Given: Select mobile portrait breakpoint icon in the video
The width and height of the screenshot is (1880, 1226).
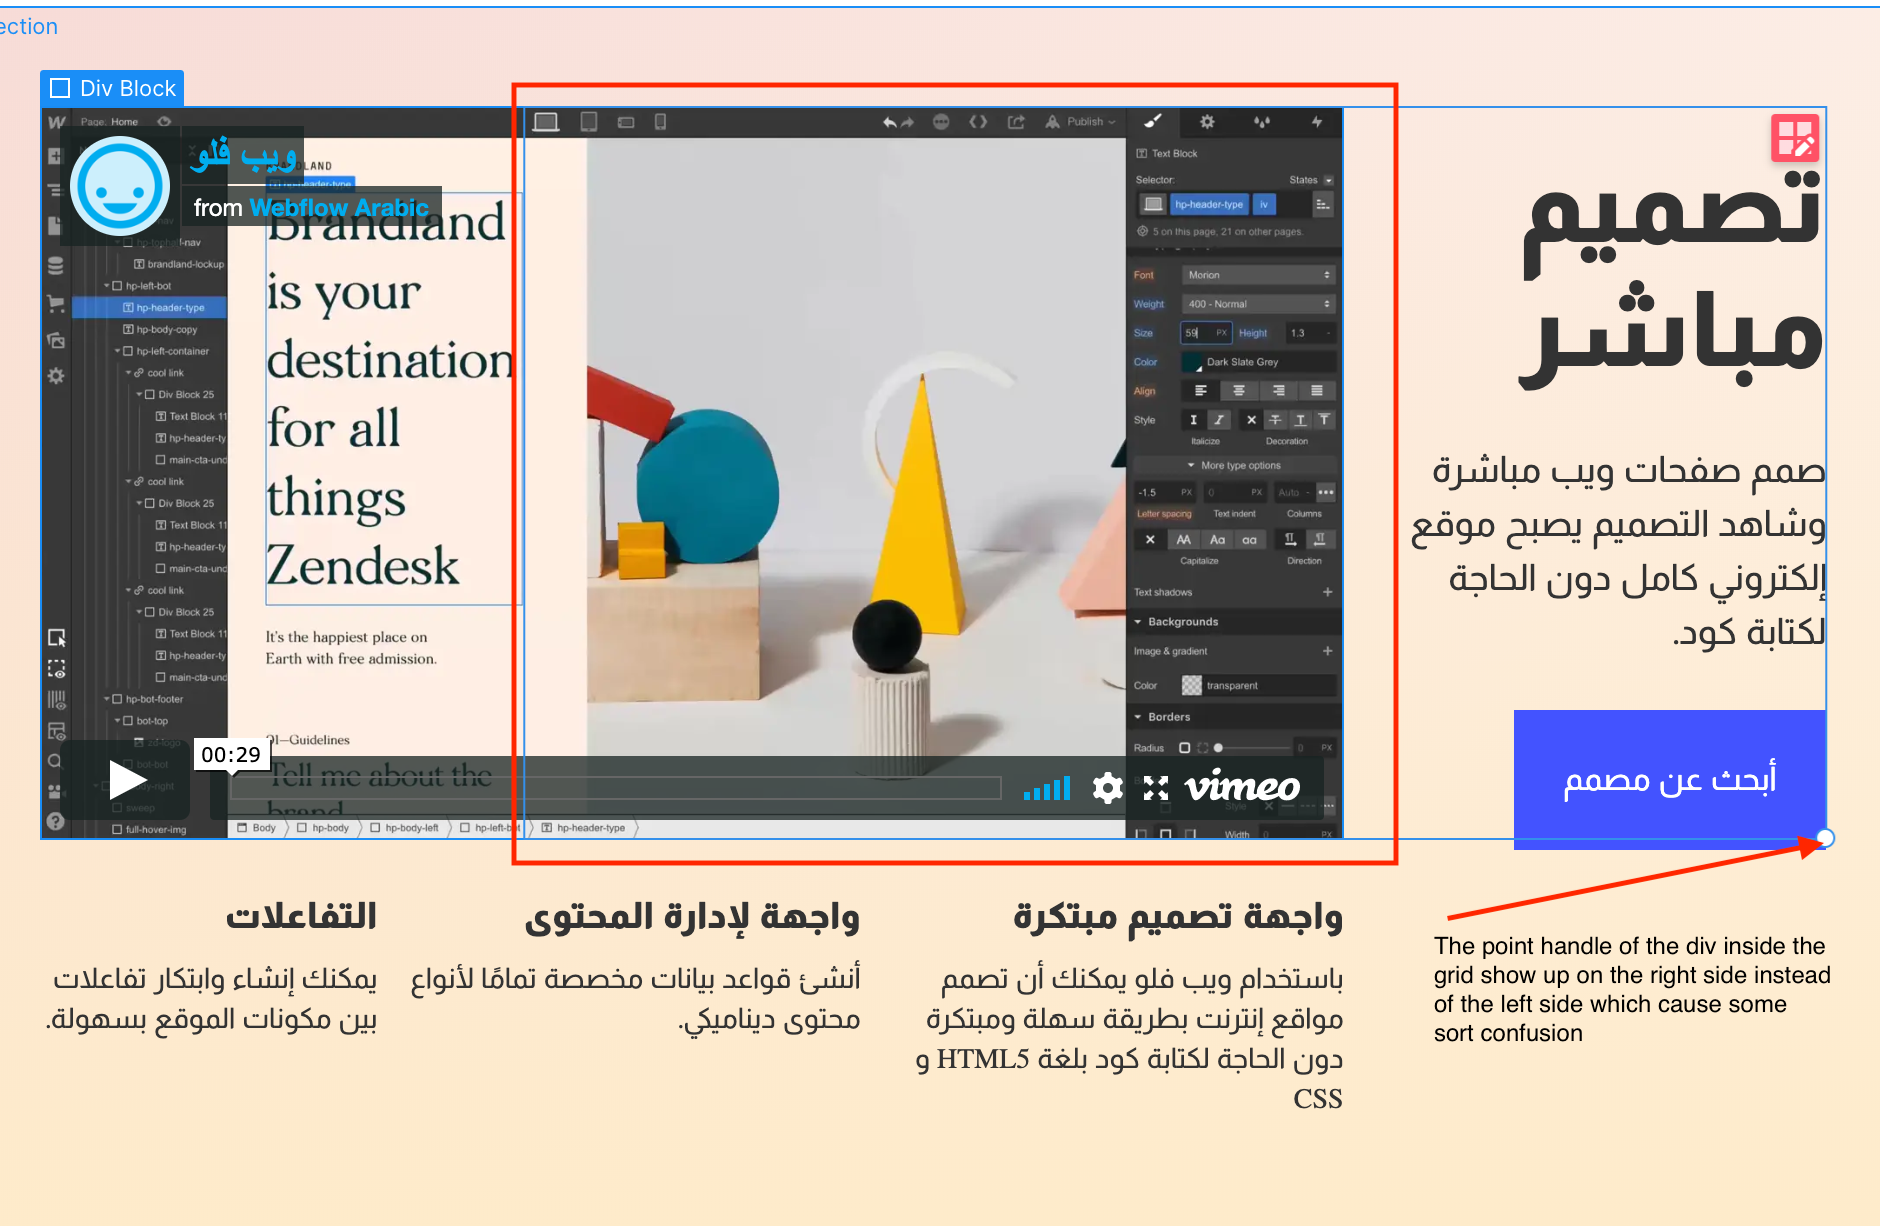Looking at the screenshot, I should click(x=660, y=122).
